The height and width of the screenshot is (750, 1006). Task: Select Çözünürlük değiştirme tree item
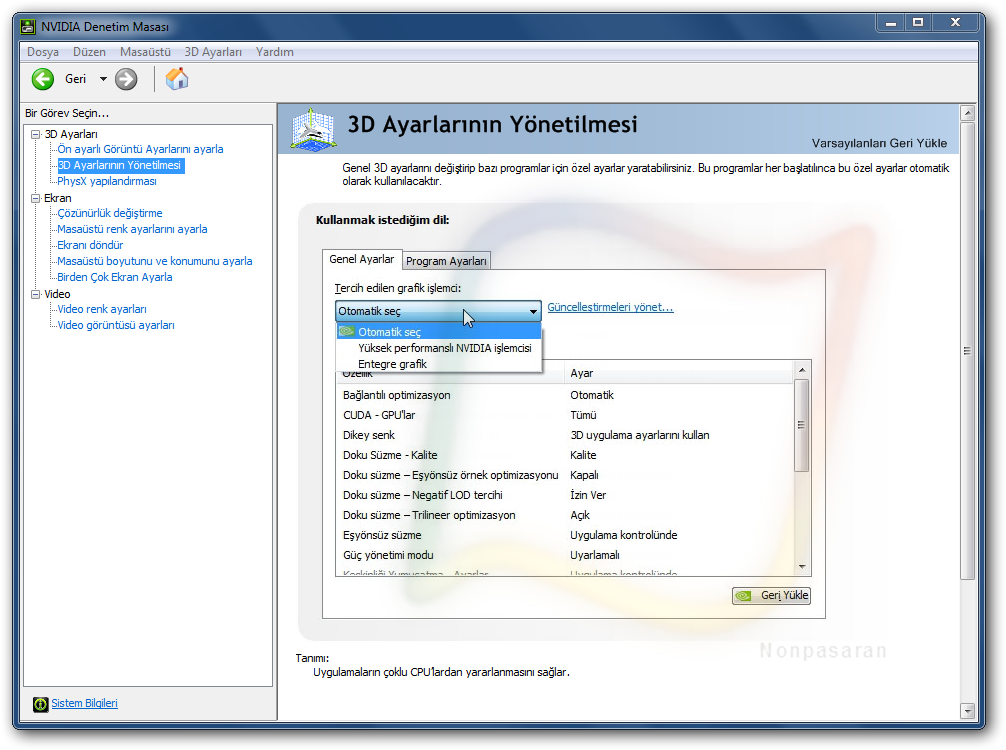tap(110, 213)
